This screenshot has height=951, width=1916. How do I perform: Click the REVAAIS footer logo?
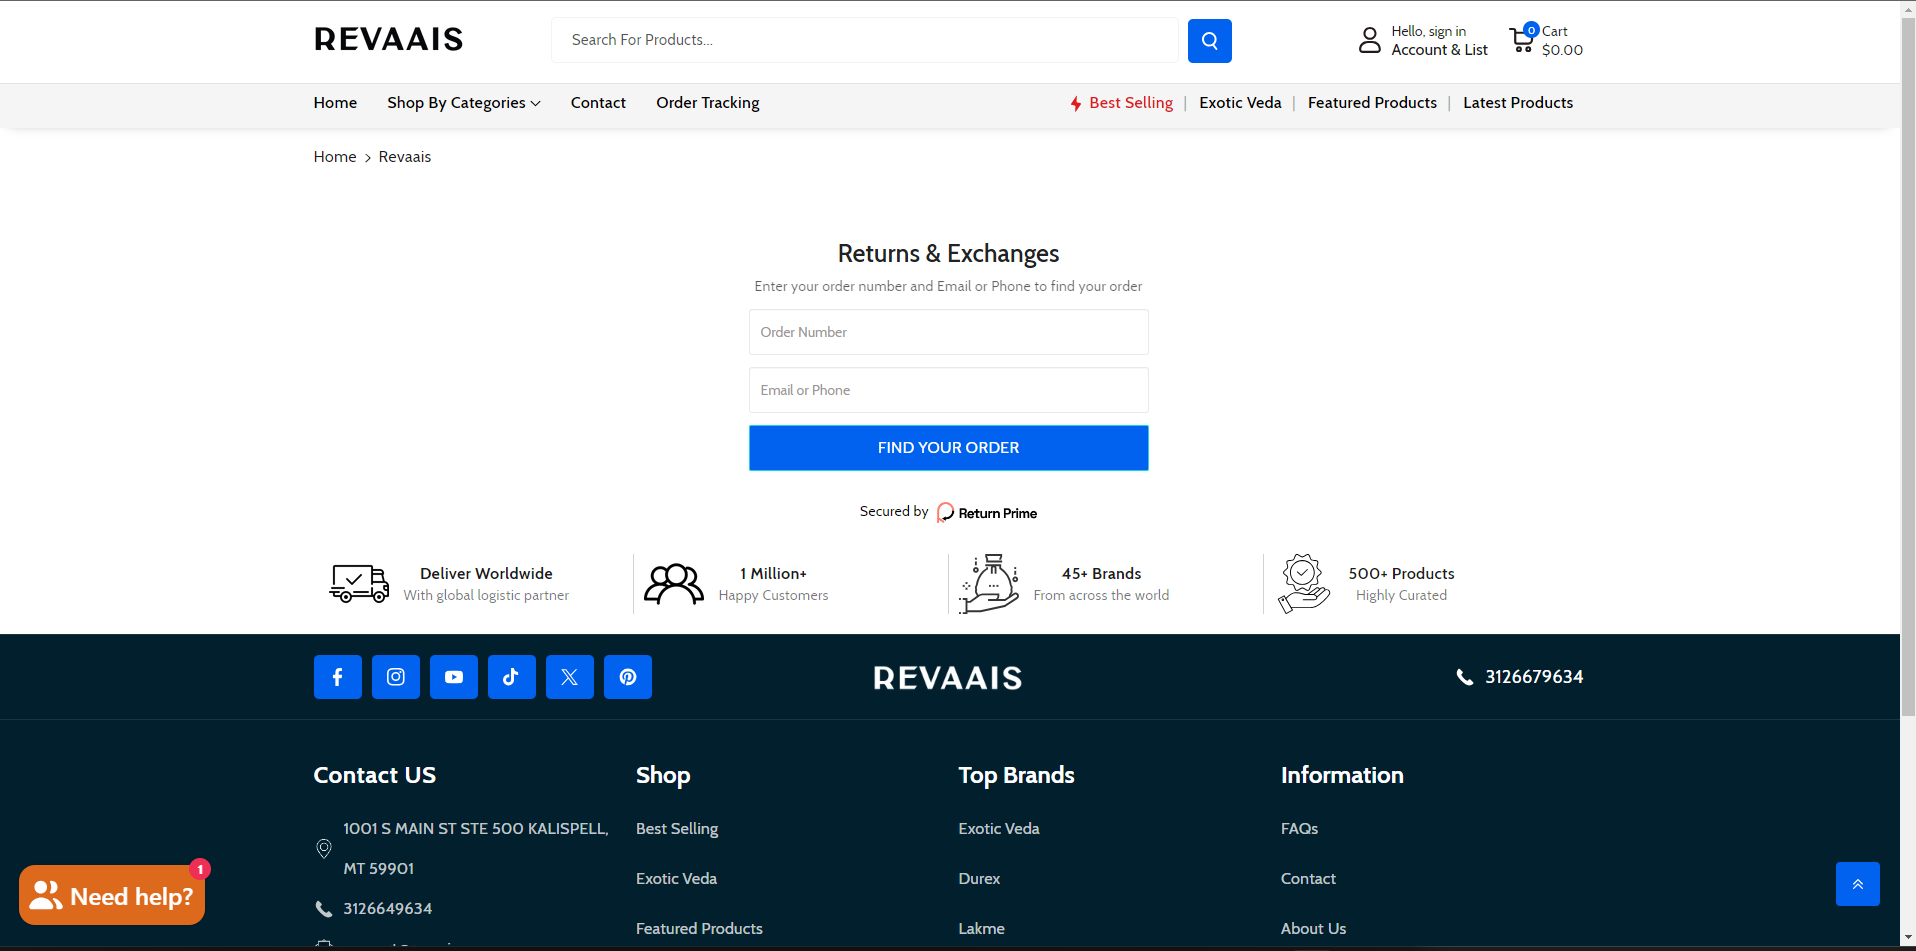pos(948,678)
